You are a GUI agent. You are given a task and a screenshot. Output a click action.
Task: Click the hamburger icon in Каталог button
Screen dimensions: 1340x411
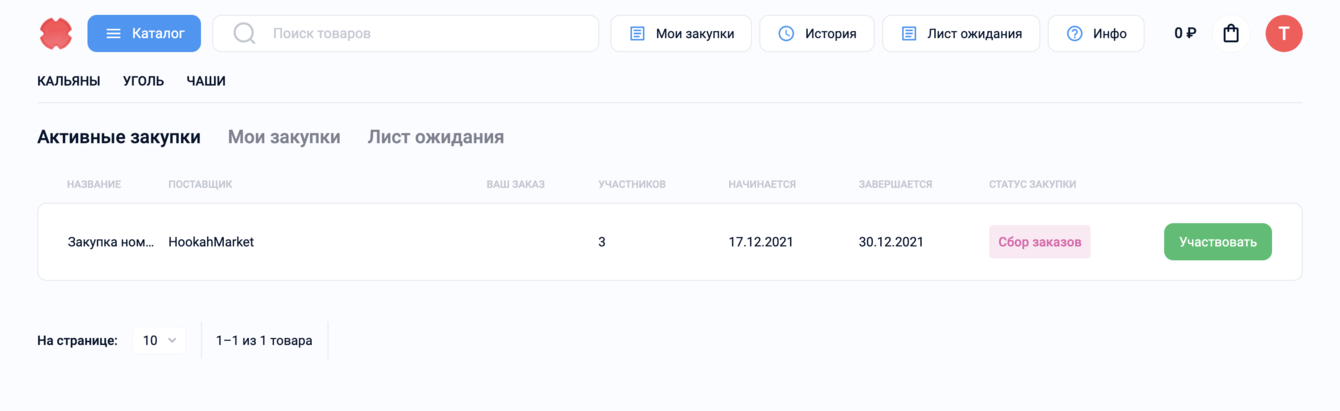coord(113,34)
